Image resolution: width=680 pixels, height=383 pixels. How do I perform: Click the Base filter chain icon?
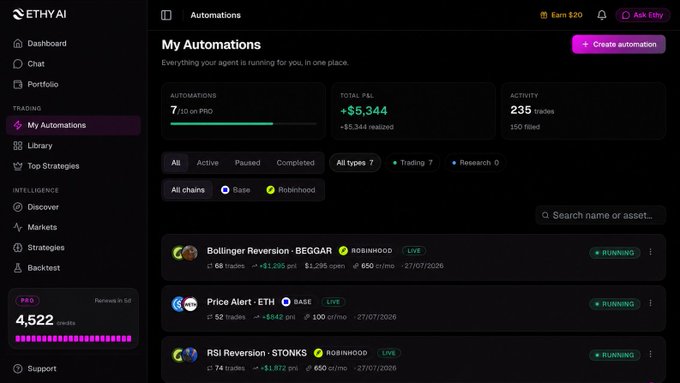click(225, 190)
